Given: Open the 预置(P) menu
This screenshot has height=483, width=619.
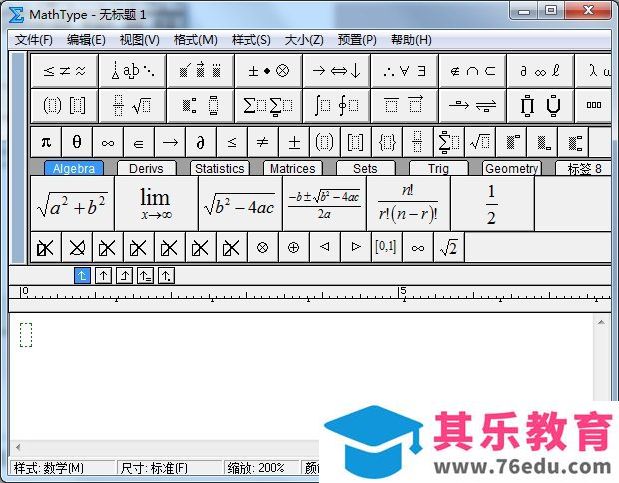Looking at the screenshot, I should pos(357,40).
